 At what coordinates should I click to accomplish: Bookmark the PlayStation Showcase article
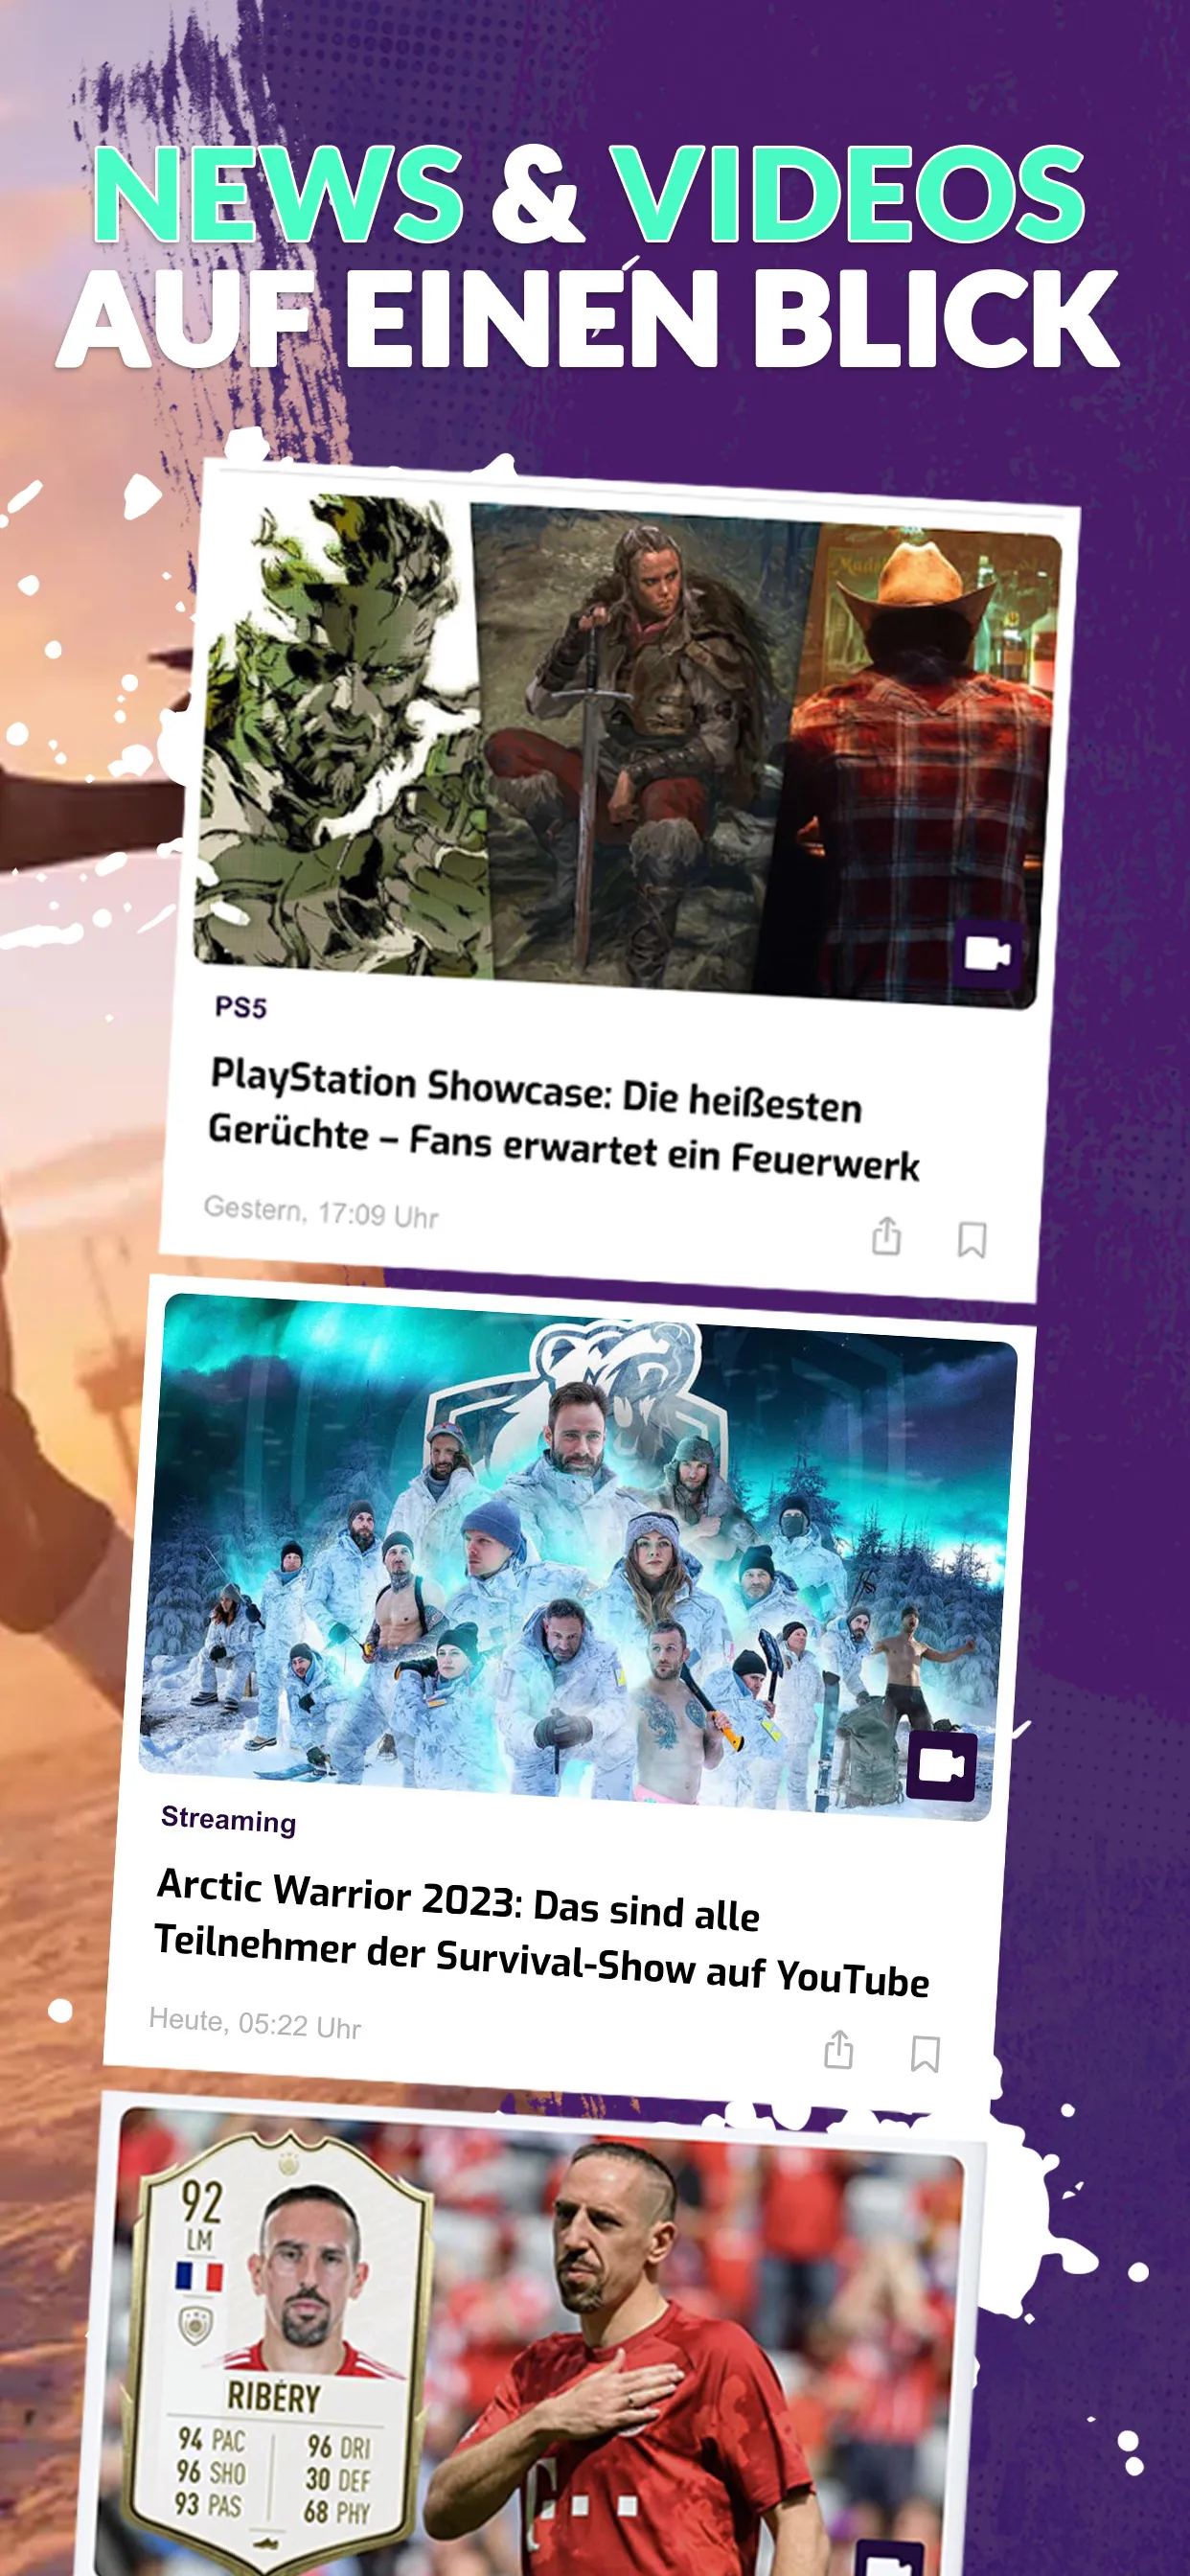pyautogui.click(x=972, y=1240)
